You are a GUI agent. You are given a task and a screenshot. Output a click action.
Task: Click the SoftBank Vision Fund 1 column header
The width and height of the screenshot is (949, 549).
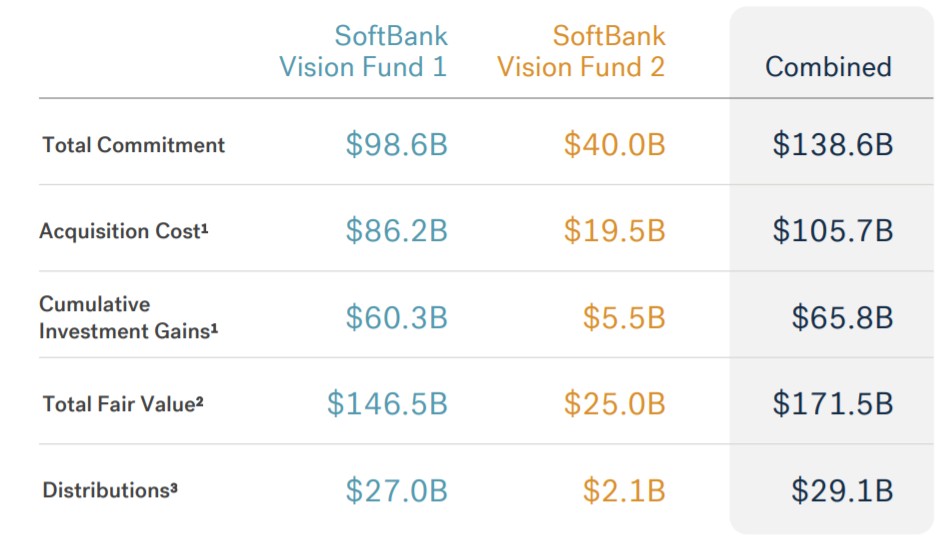click(363, 52)
